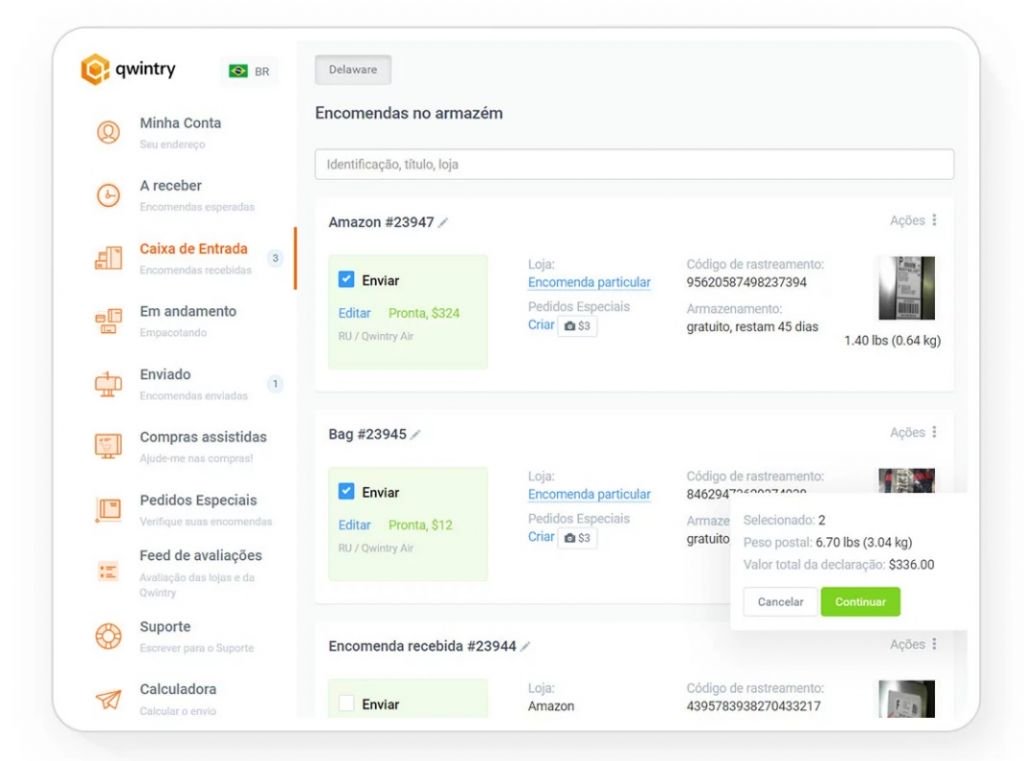Open Em andamento section
Viewport: 1024px width, 761px height.
coord(188,321)
